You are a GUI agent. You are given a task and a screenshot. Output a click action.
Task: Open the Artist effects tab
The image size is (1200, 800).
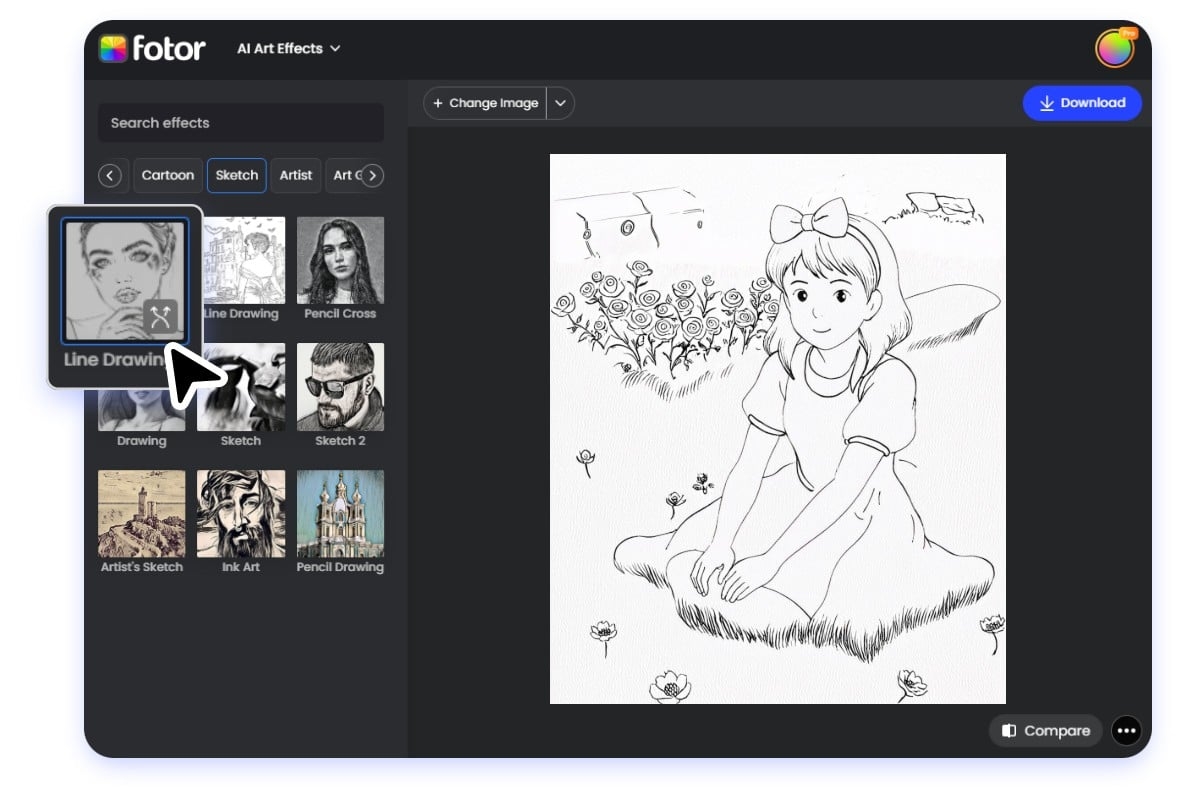[x=295, y=175]
